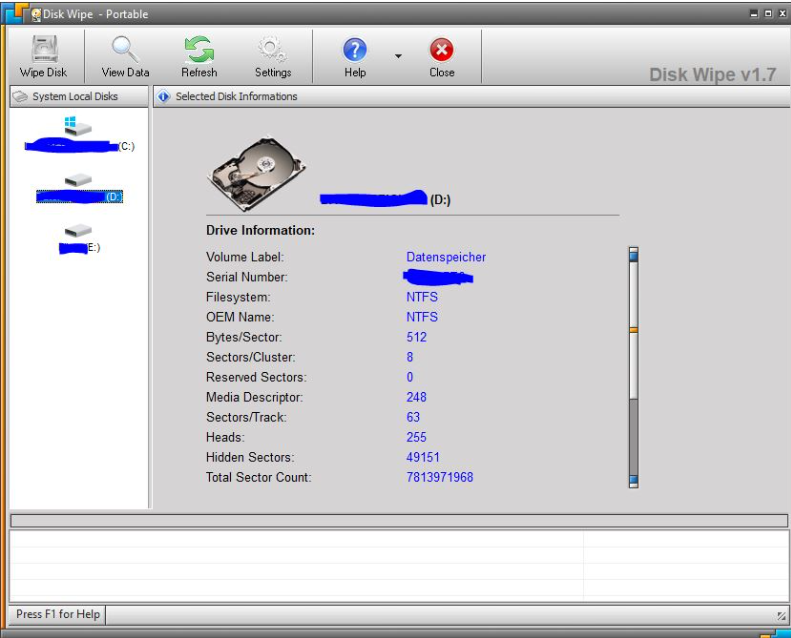Click Total Sector Count value 7813971968
791x638 pixels.
(439, 477)
